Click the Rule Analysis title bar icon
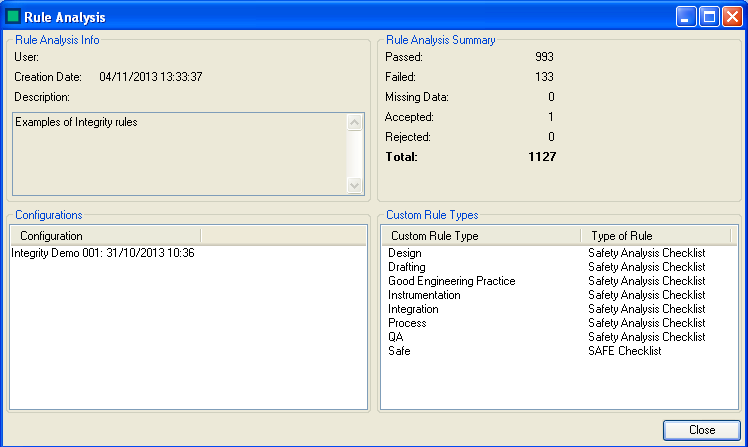Viewport: 748px width, 447px height. pyautogui.click(x=13, y=17)
